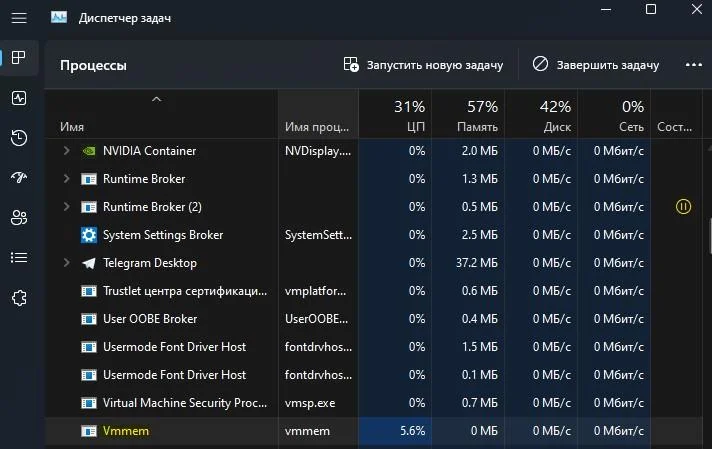Sort by the Диск 42% column header
This screenshot has width=712, height=449.
[x=541, y=116]
